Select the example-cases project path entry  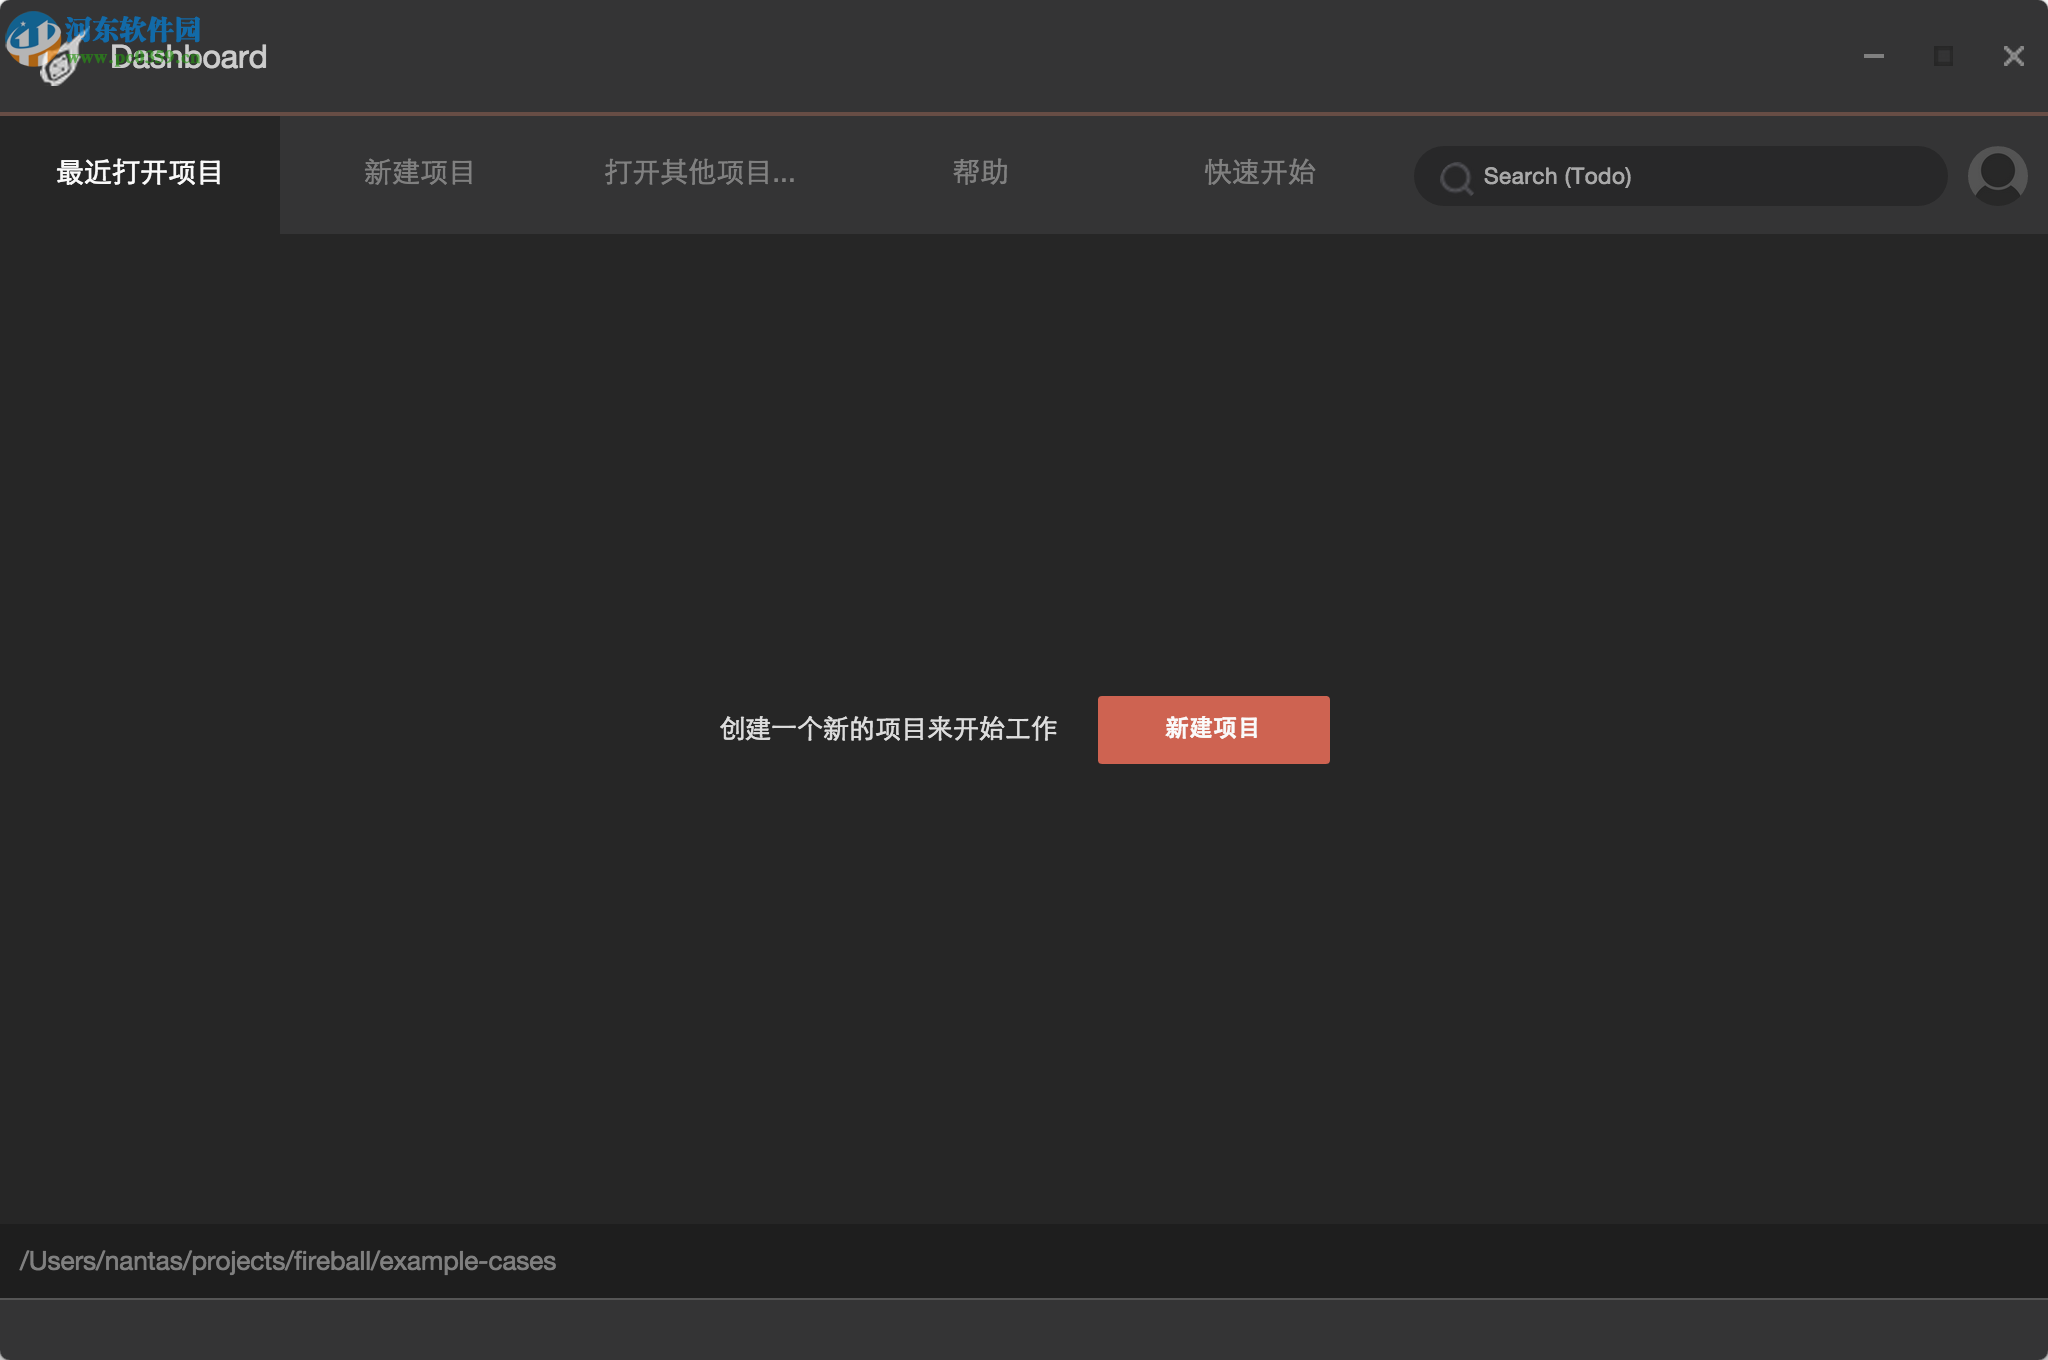(x=290, y=1262)
